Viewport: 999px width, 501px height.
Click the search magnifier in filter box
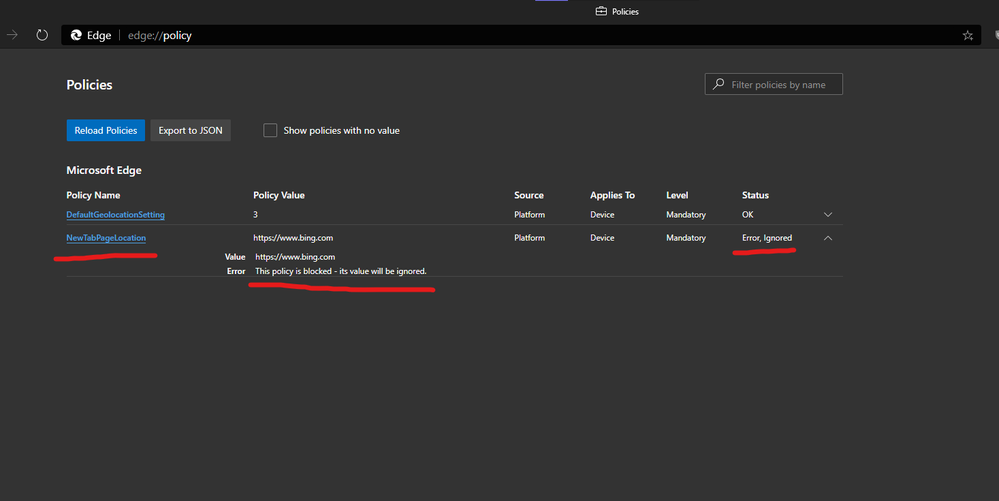click(719, 84)
